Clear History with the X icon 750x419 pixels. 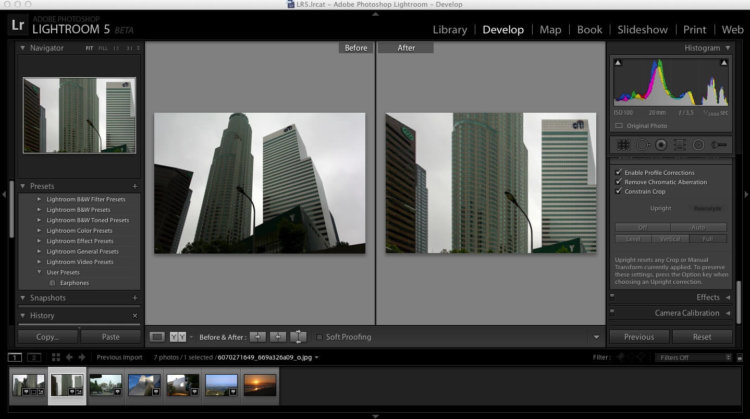(x=135, y=316)
